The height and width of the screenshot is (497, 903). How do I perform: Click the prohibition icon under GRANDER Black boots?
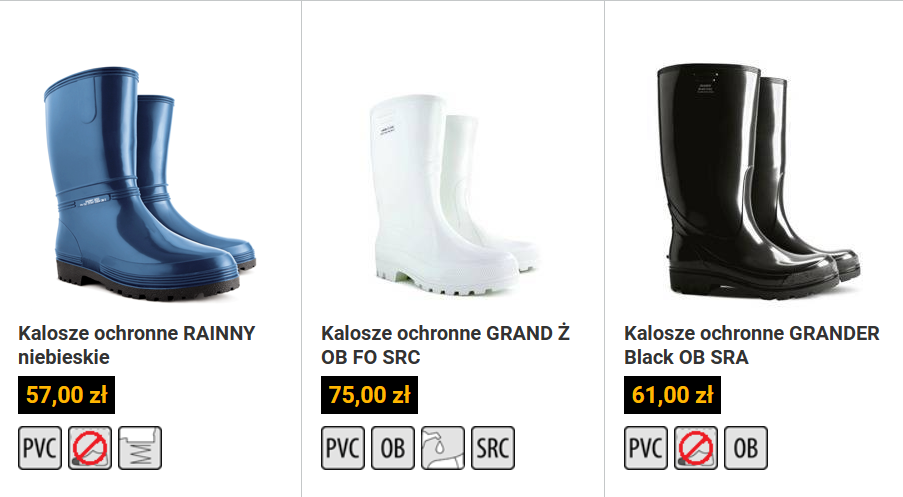click(x=696, y=448)
